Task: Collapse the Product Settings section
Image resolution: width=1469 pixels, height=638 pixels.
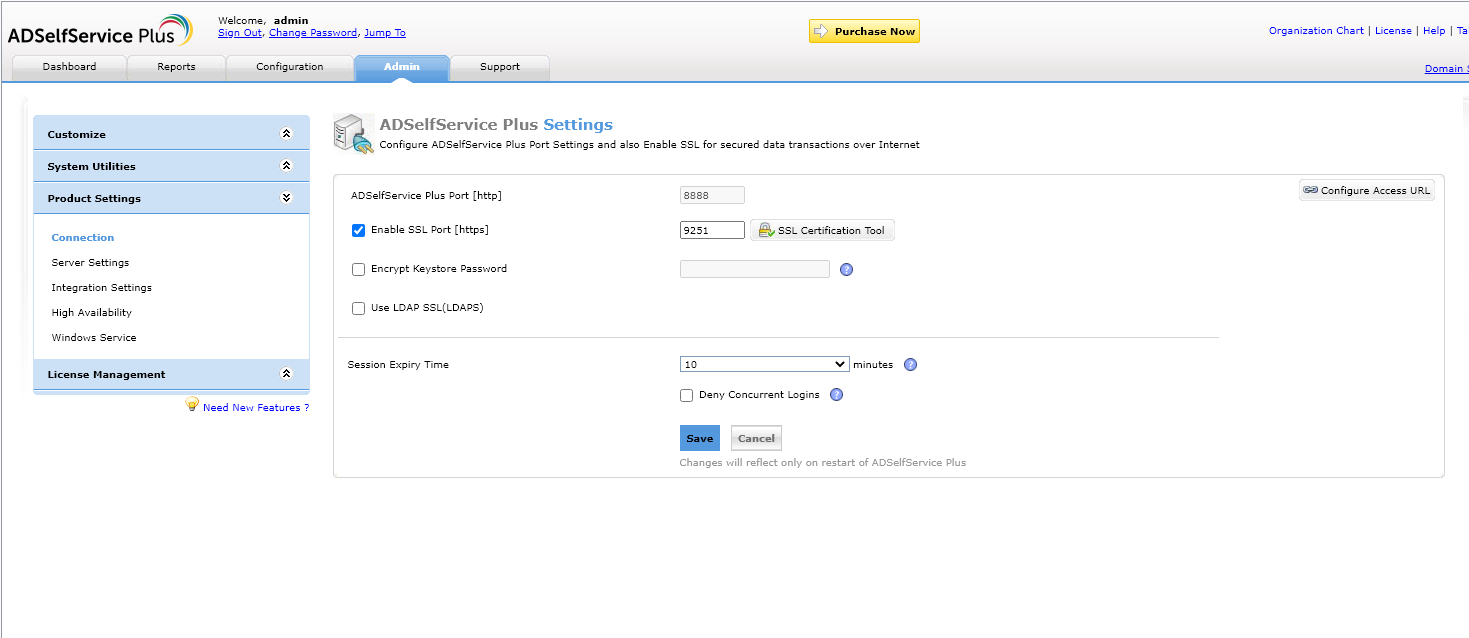Action: coord(286,198)
